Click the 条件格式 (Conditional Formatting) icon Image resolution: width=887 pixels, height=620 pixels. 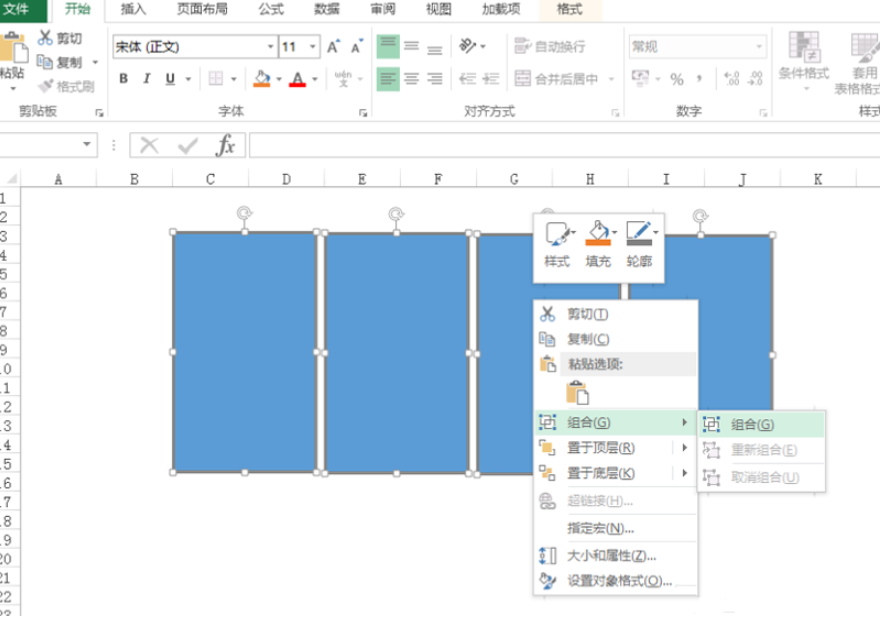806,62
